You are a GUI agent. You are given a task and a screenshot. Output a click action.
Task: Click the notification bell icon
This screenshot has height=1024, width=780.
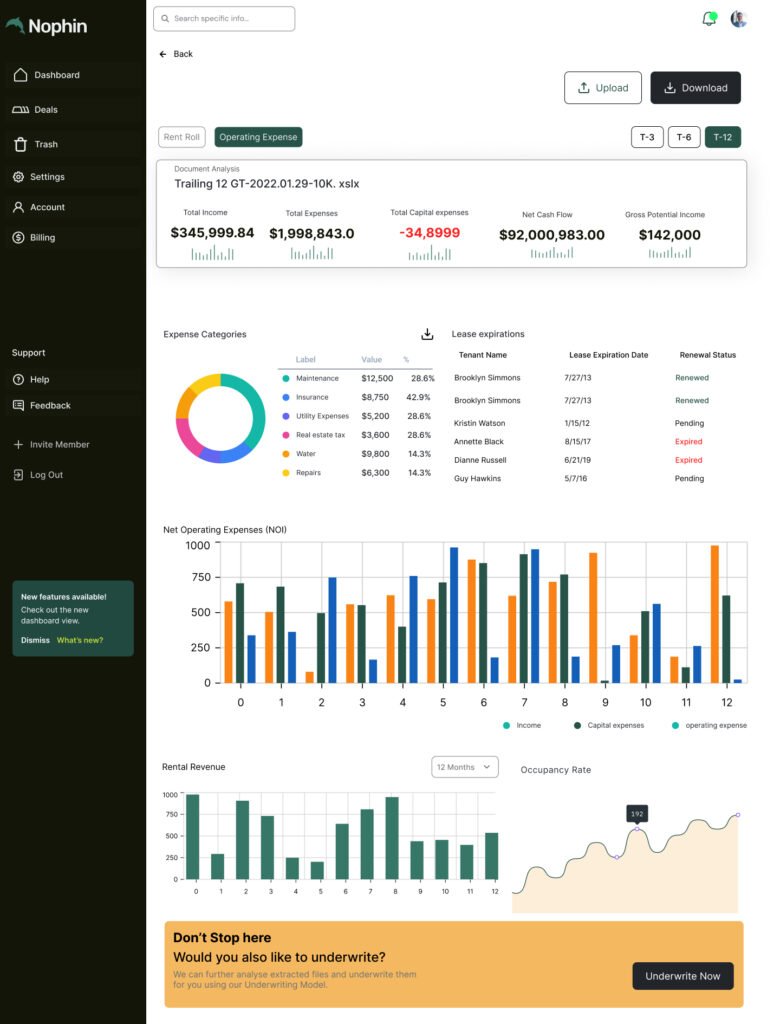pyautogui.click(x=709, y=19)
